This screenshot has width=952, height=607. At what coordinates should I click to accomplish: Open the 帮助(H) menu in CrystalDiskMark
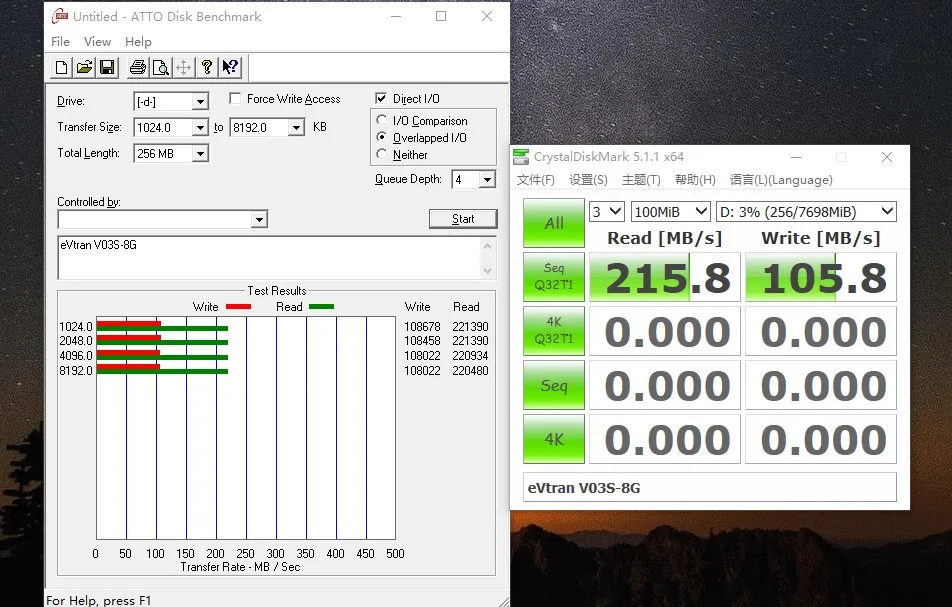695,180
